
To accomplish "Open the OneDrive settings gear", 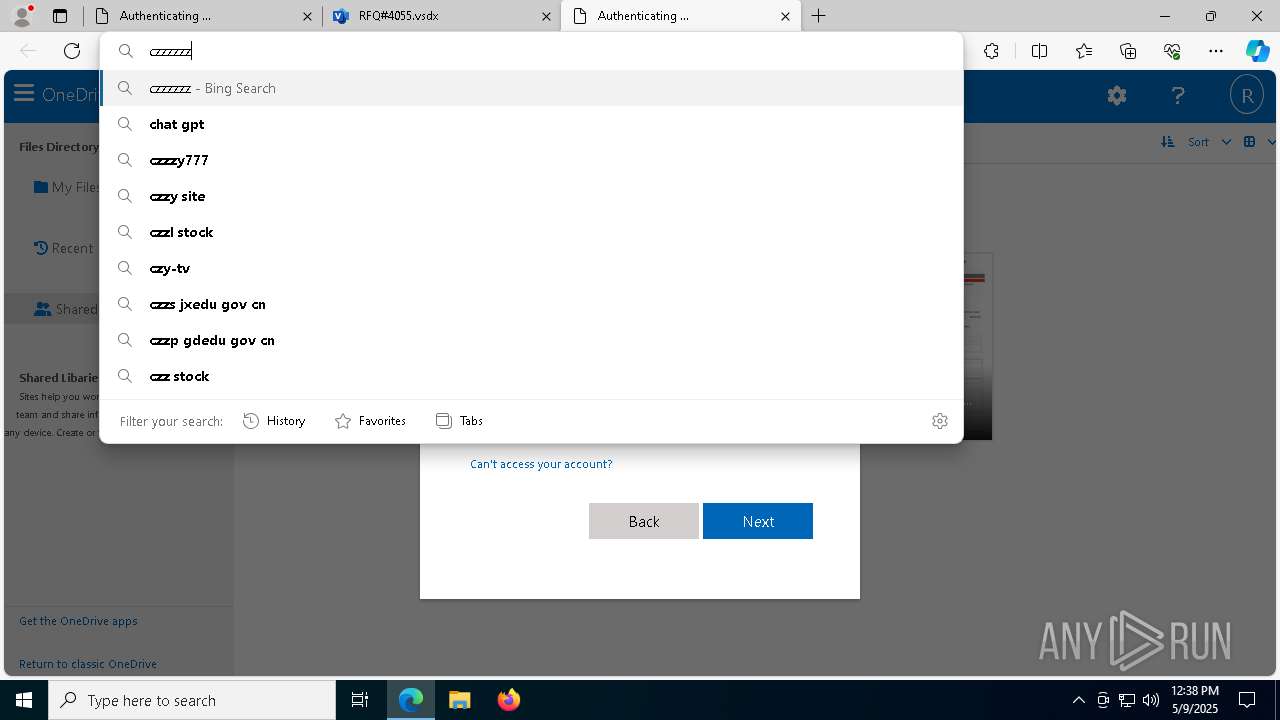I will coord(1117,96).
